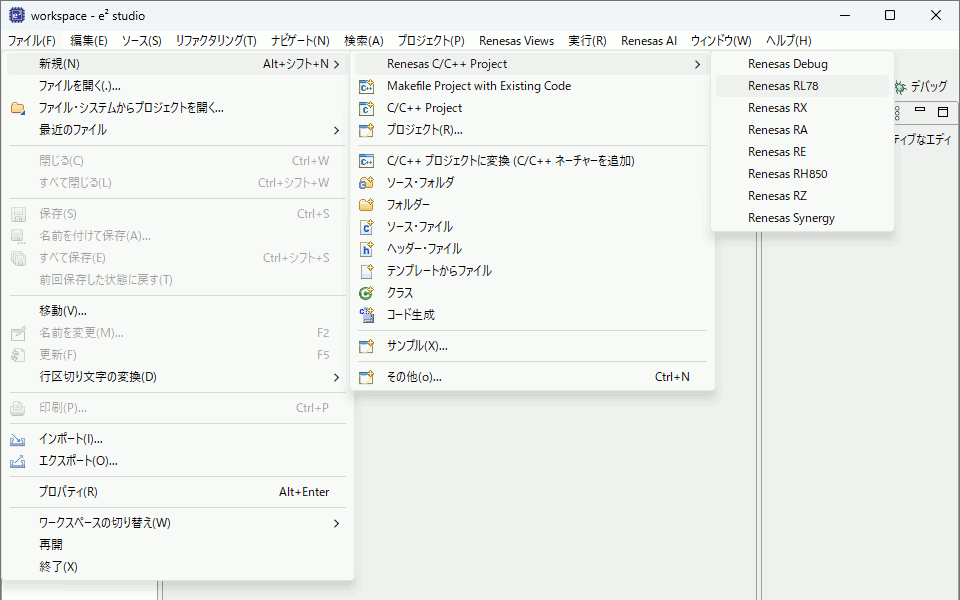This screenshot has height=600, width=960.
Task: Choose ファイルを開く(.)... menu entry
Action: (x=178, y=86)
